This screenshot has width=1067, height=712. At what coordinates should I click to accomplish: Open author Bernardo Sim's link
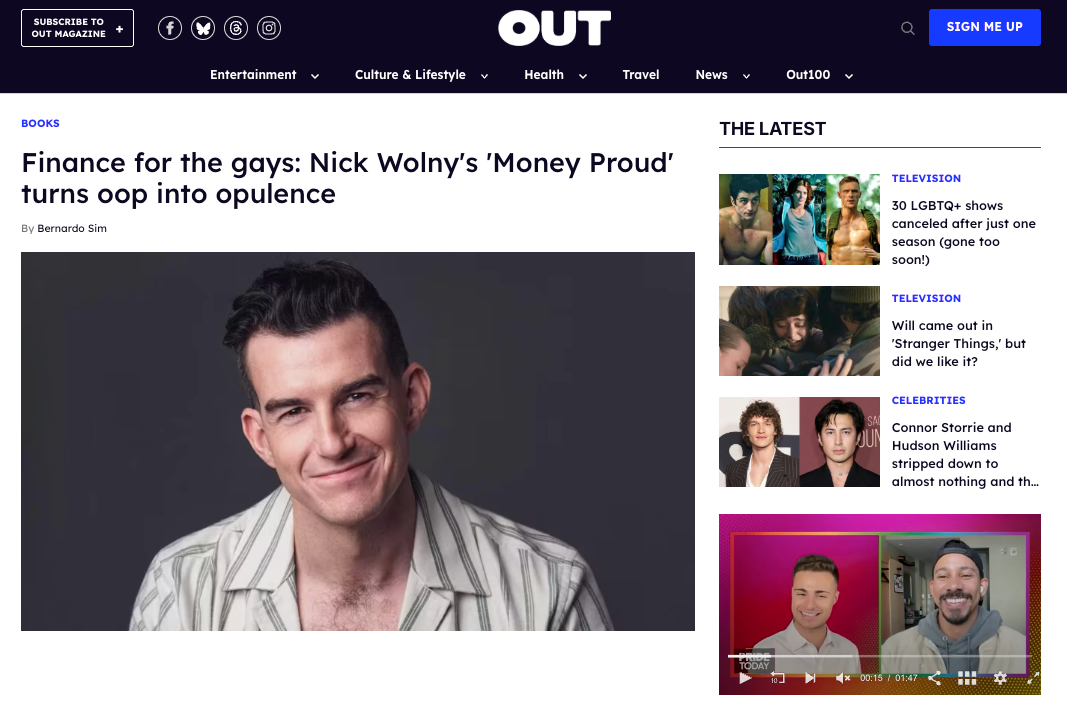71,228
